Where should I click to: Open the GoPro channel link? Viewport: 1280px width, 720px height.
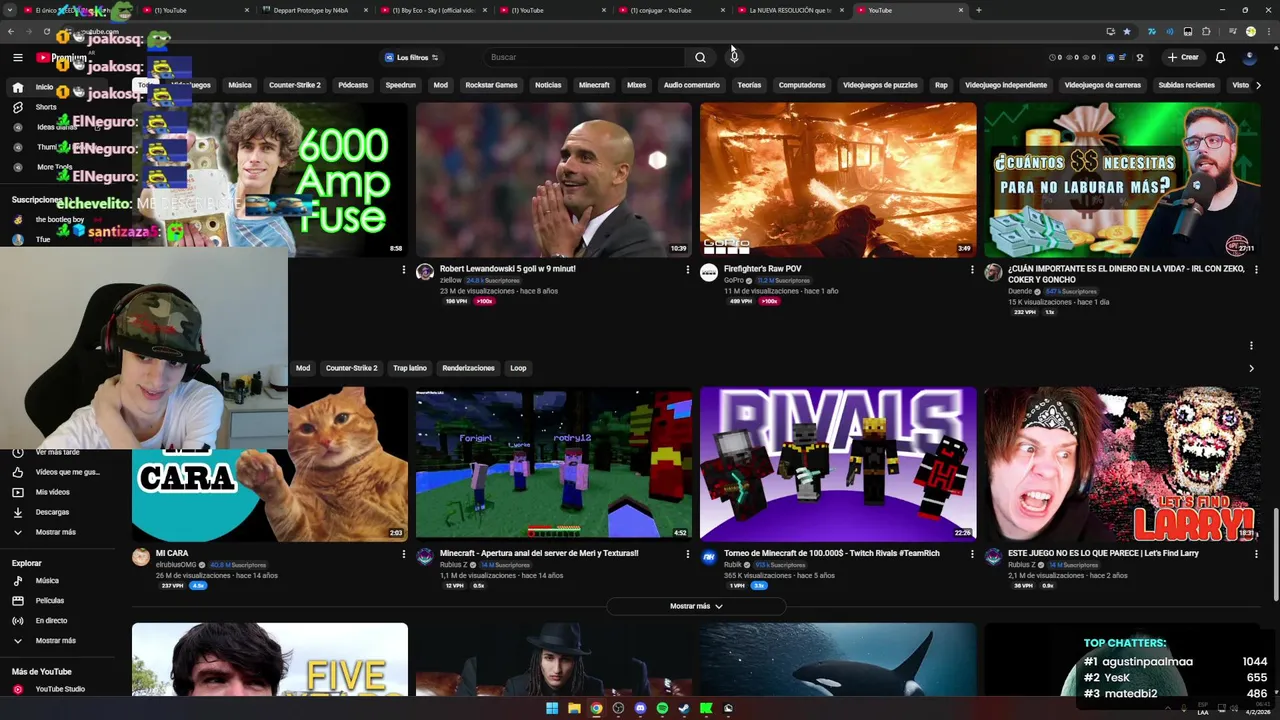(734, 281)
